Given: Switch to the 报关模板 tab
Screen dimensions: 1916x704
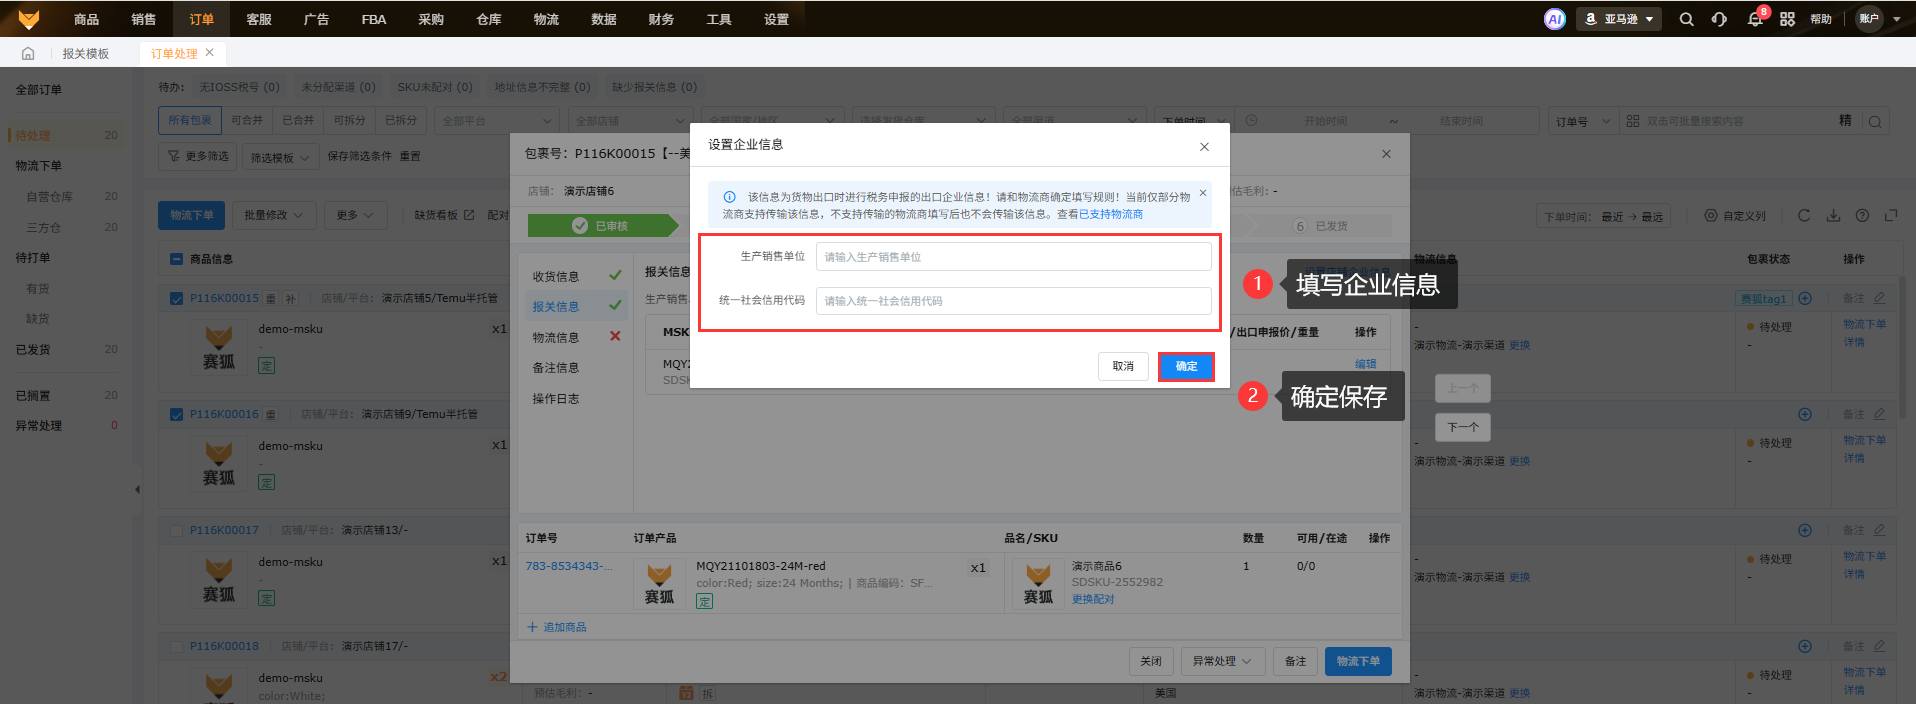Looking at the screenshot, I should coord(86,54).
